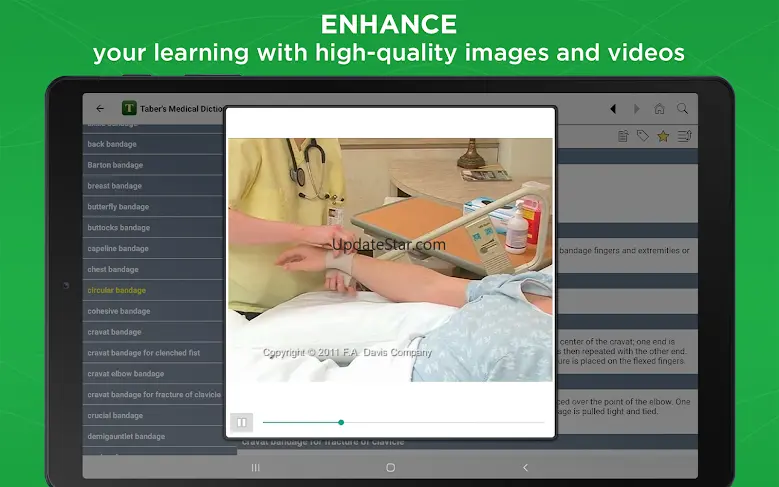Select 'breast bandage' in the list
This screenshot has height=487, width=779.
[x=153, y=186]
